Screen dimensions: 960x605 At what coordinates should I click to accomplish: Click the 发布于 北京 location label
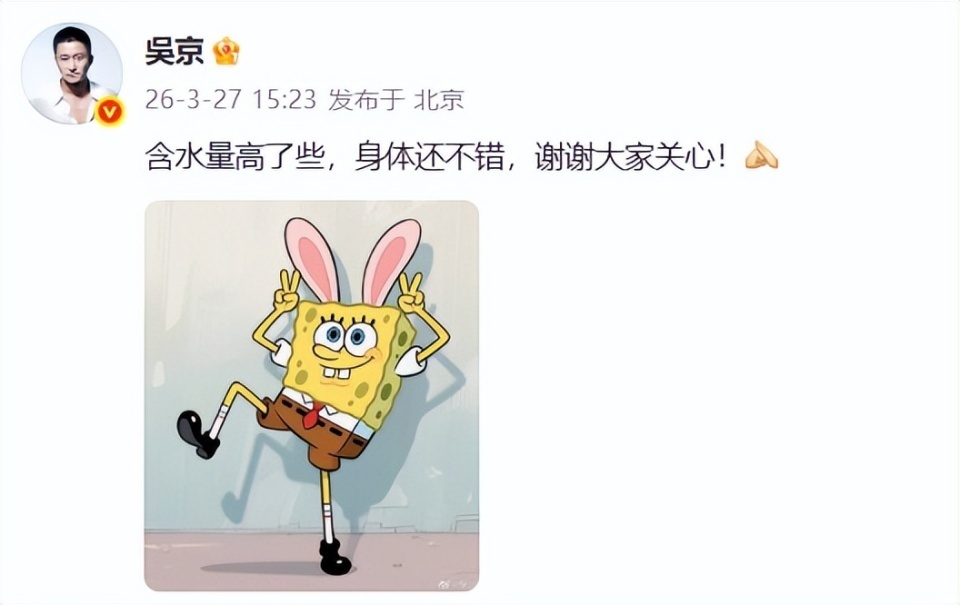pyautogui.click(x=396, y=99)
